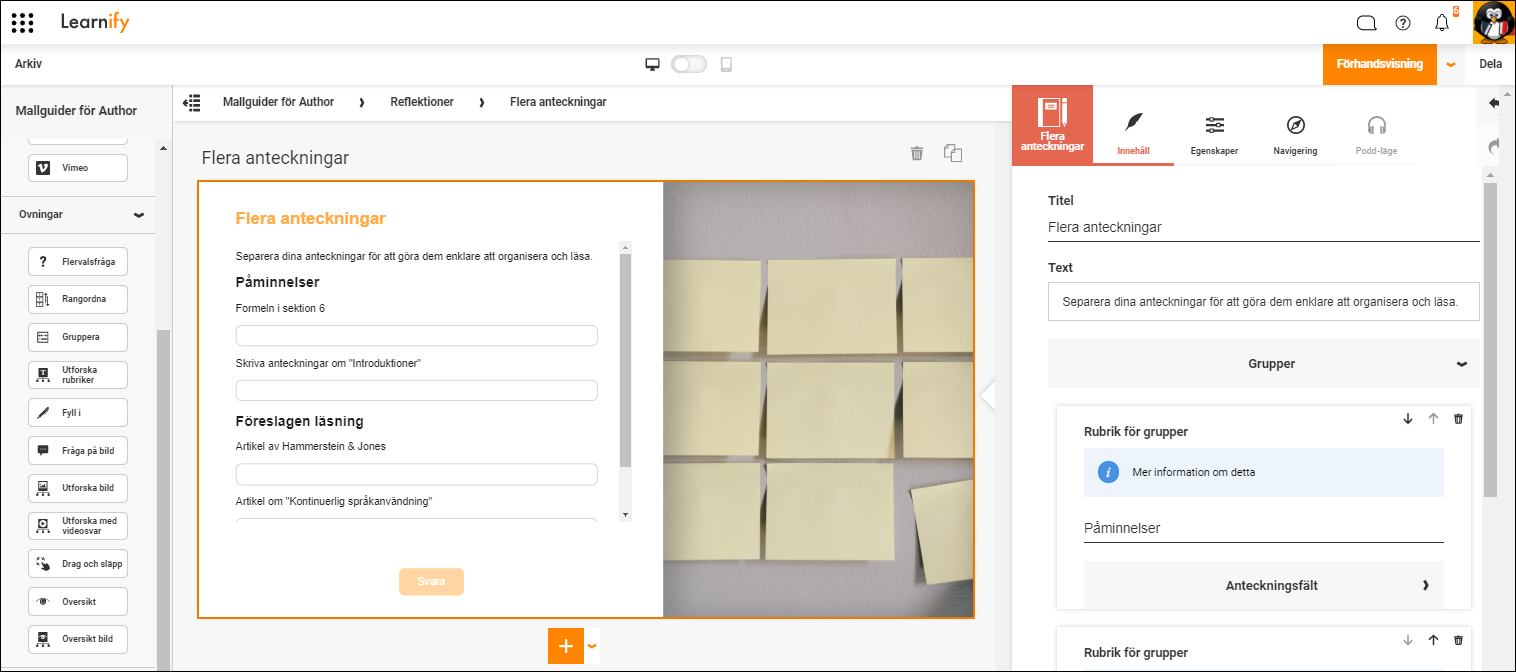
Task: Open the apps grid menu
Action: coord(22,22)
